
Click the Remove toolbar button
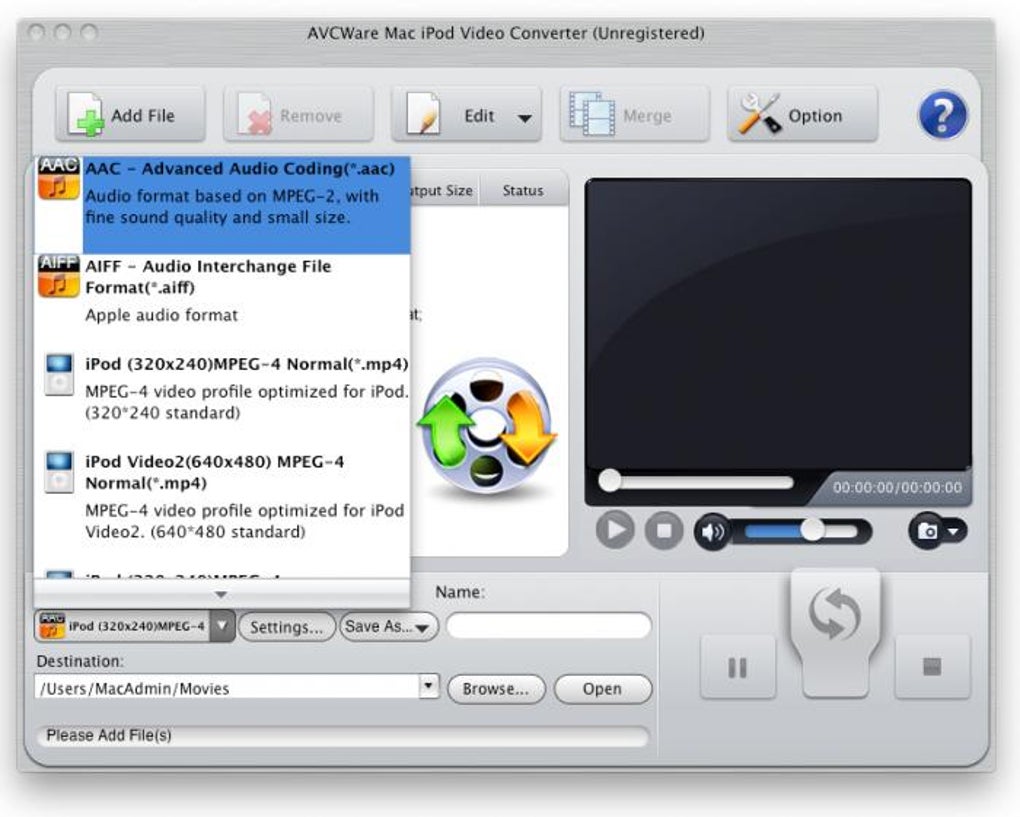[299, 115]
